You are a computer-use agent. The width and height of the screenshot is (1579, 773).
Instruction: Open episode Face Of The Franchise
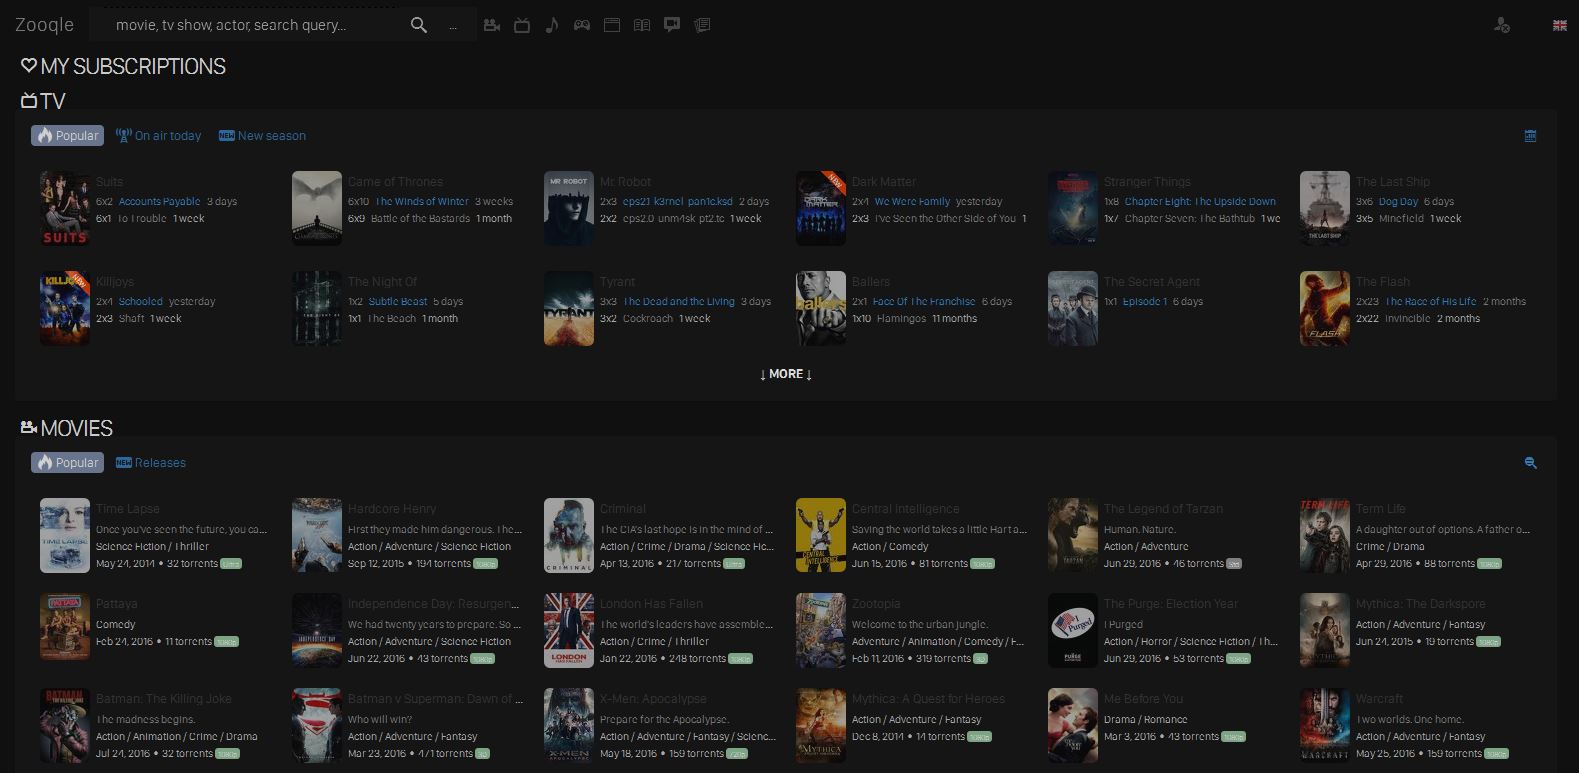click(x=923, y=301)
